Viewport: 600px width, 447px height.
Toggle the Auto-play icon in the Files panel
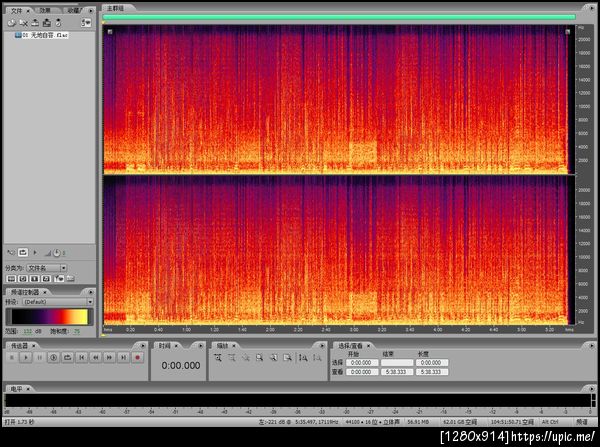click(11, 253)
